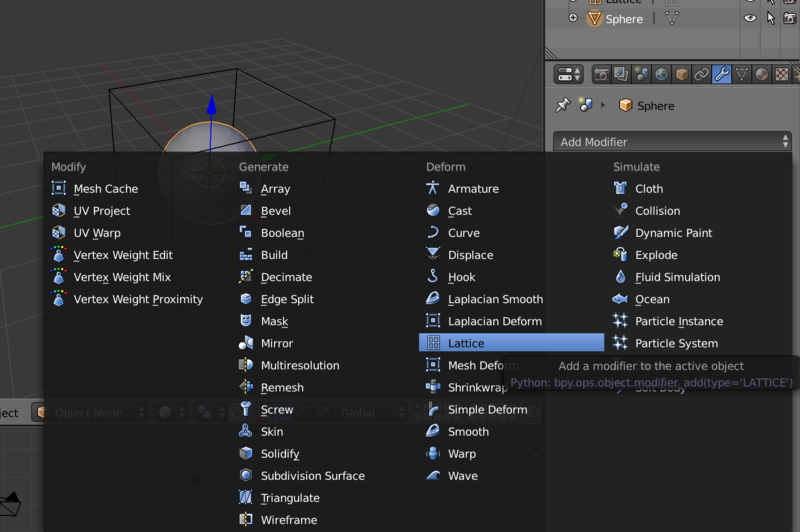800x532 pixels.
Task: Toggle Sphere renderability camera icon in outliner
Action: point(790,18)
